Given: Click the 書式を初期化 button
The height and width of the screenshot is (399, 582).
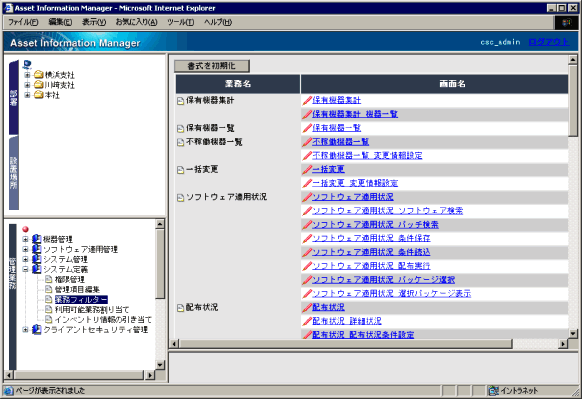Looking at the screenshot, I should [212, 66].
